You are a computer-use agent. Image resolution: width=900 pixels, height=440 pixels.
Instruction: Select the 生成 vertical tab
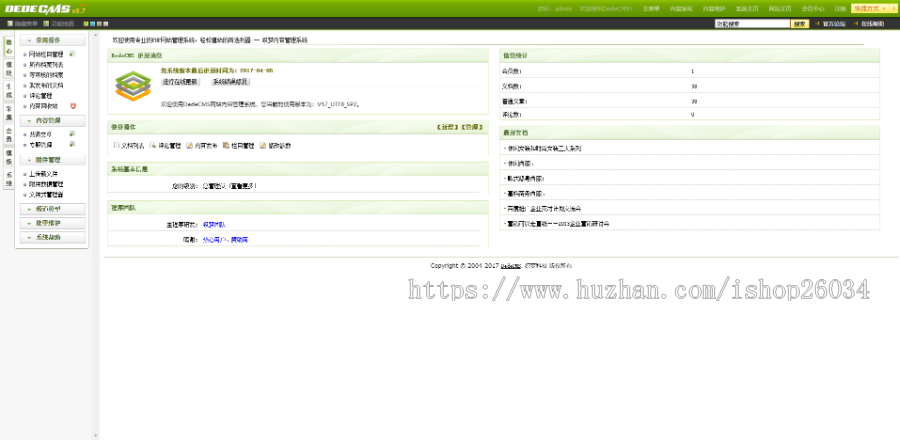coord(9,90)
